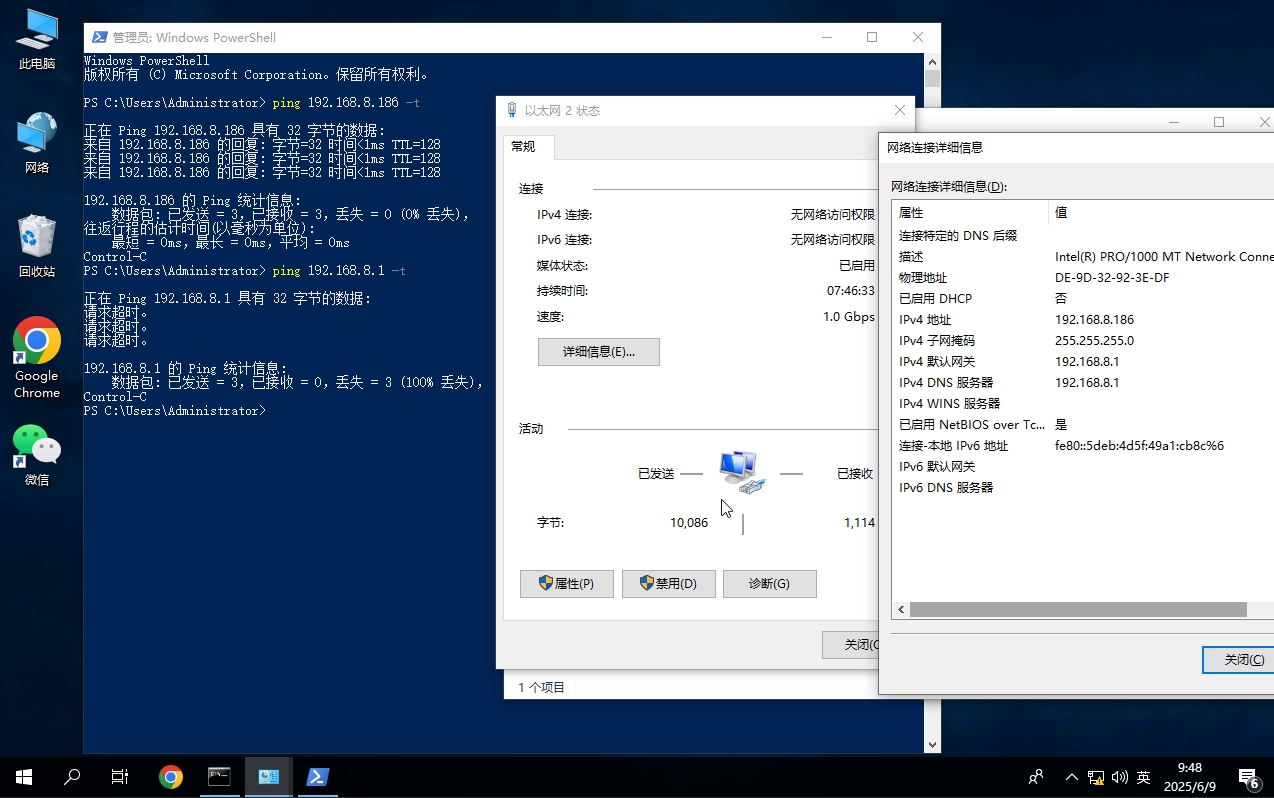The width and height of the screenshot is (1274, 798).
Task: Open the 网络 desktop icon
Action: [37, 143]
